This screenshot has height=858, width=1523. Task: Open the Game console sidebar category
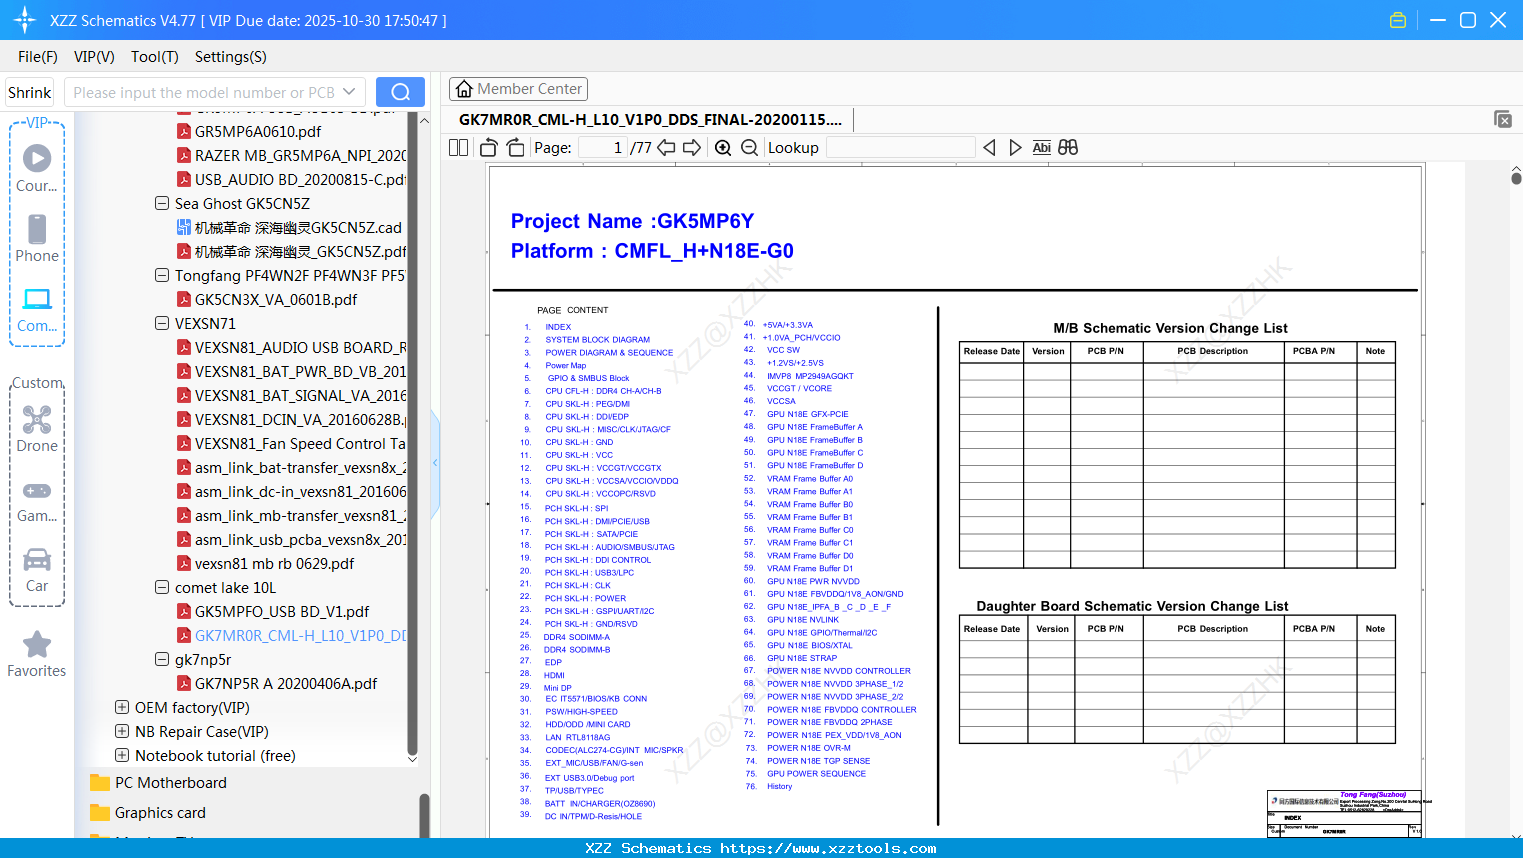pyautogui.click(x=37, y=500)
